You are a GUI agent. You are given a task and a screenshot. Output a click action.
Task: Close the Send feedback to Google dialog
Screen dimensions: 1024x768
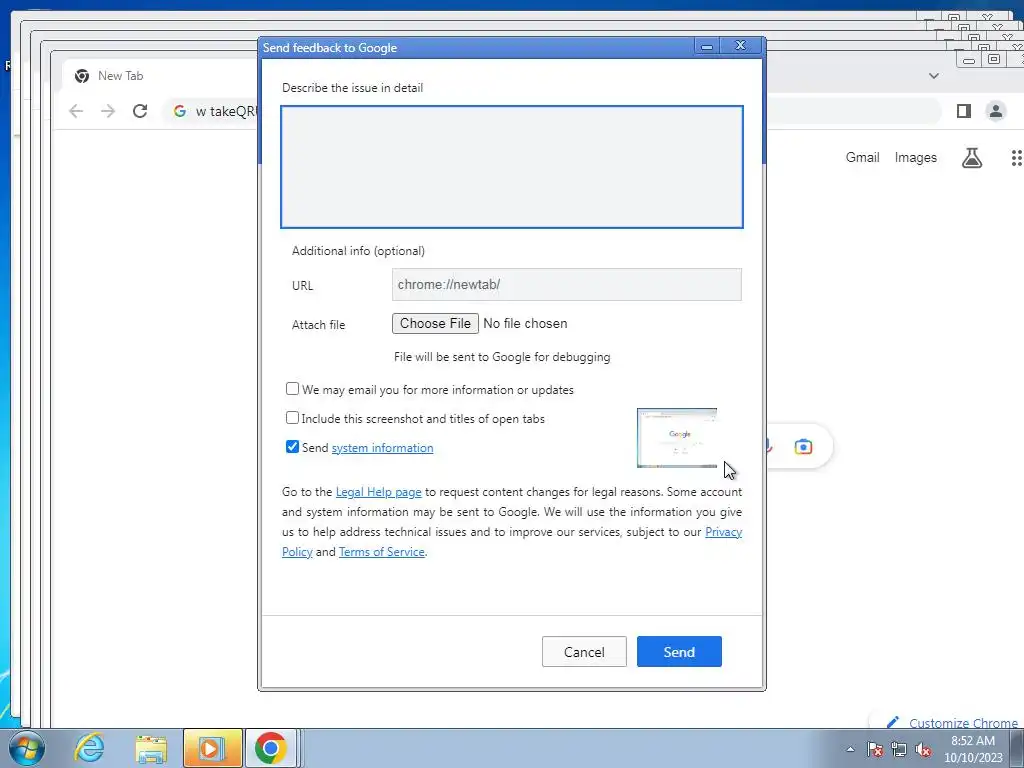(741, 46)
